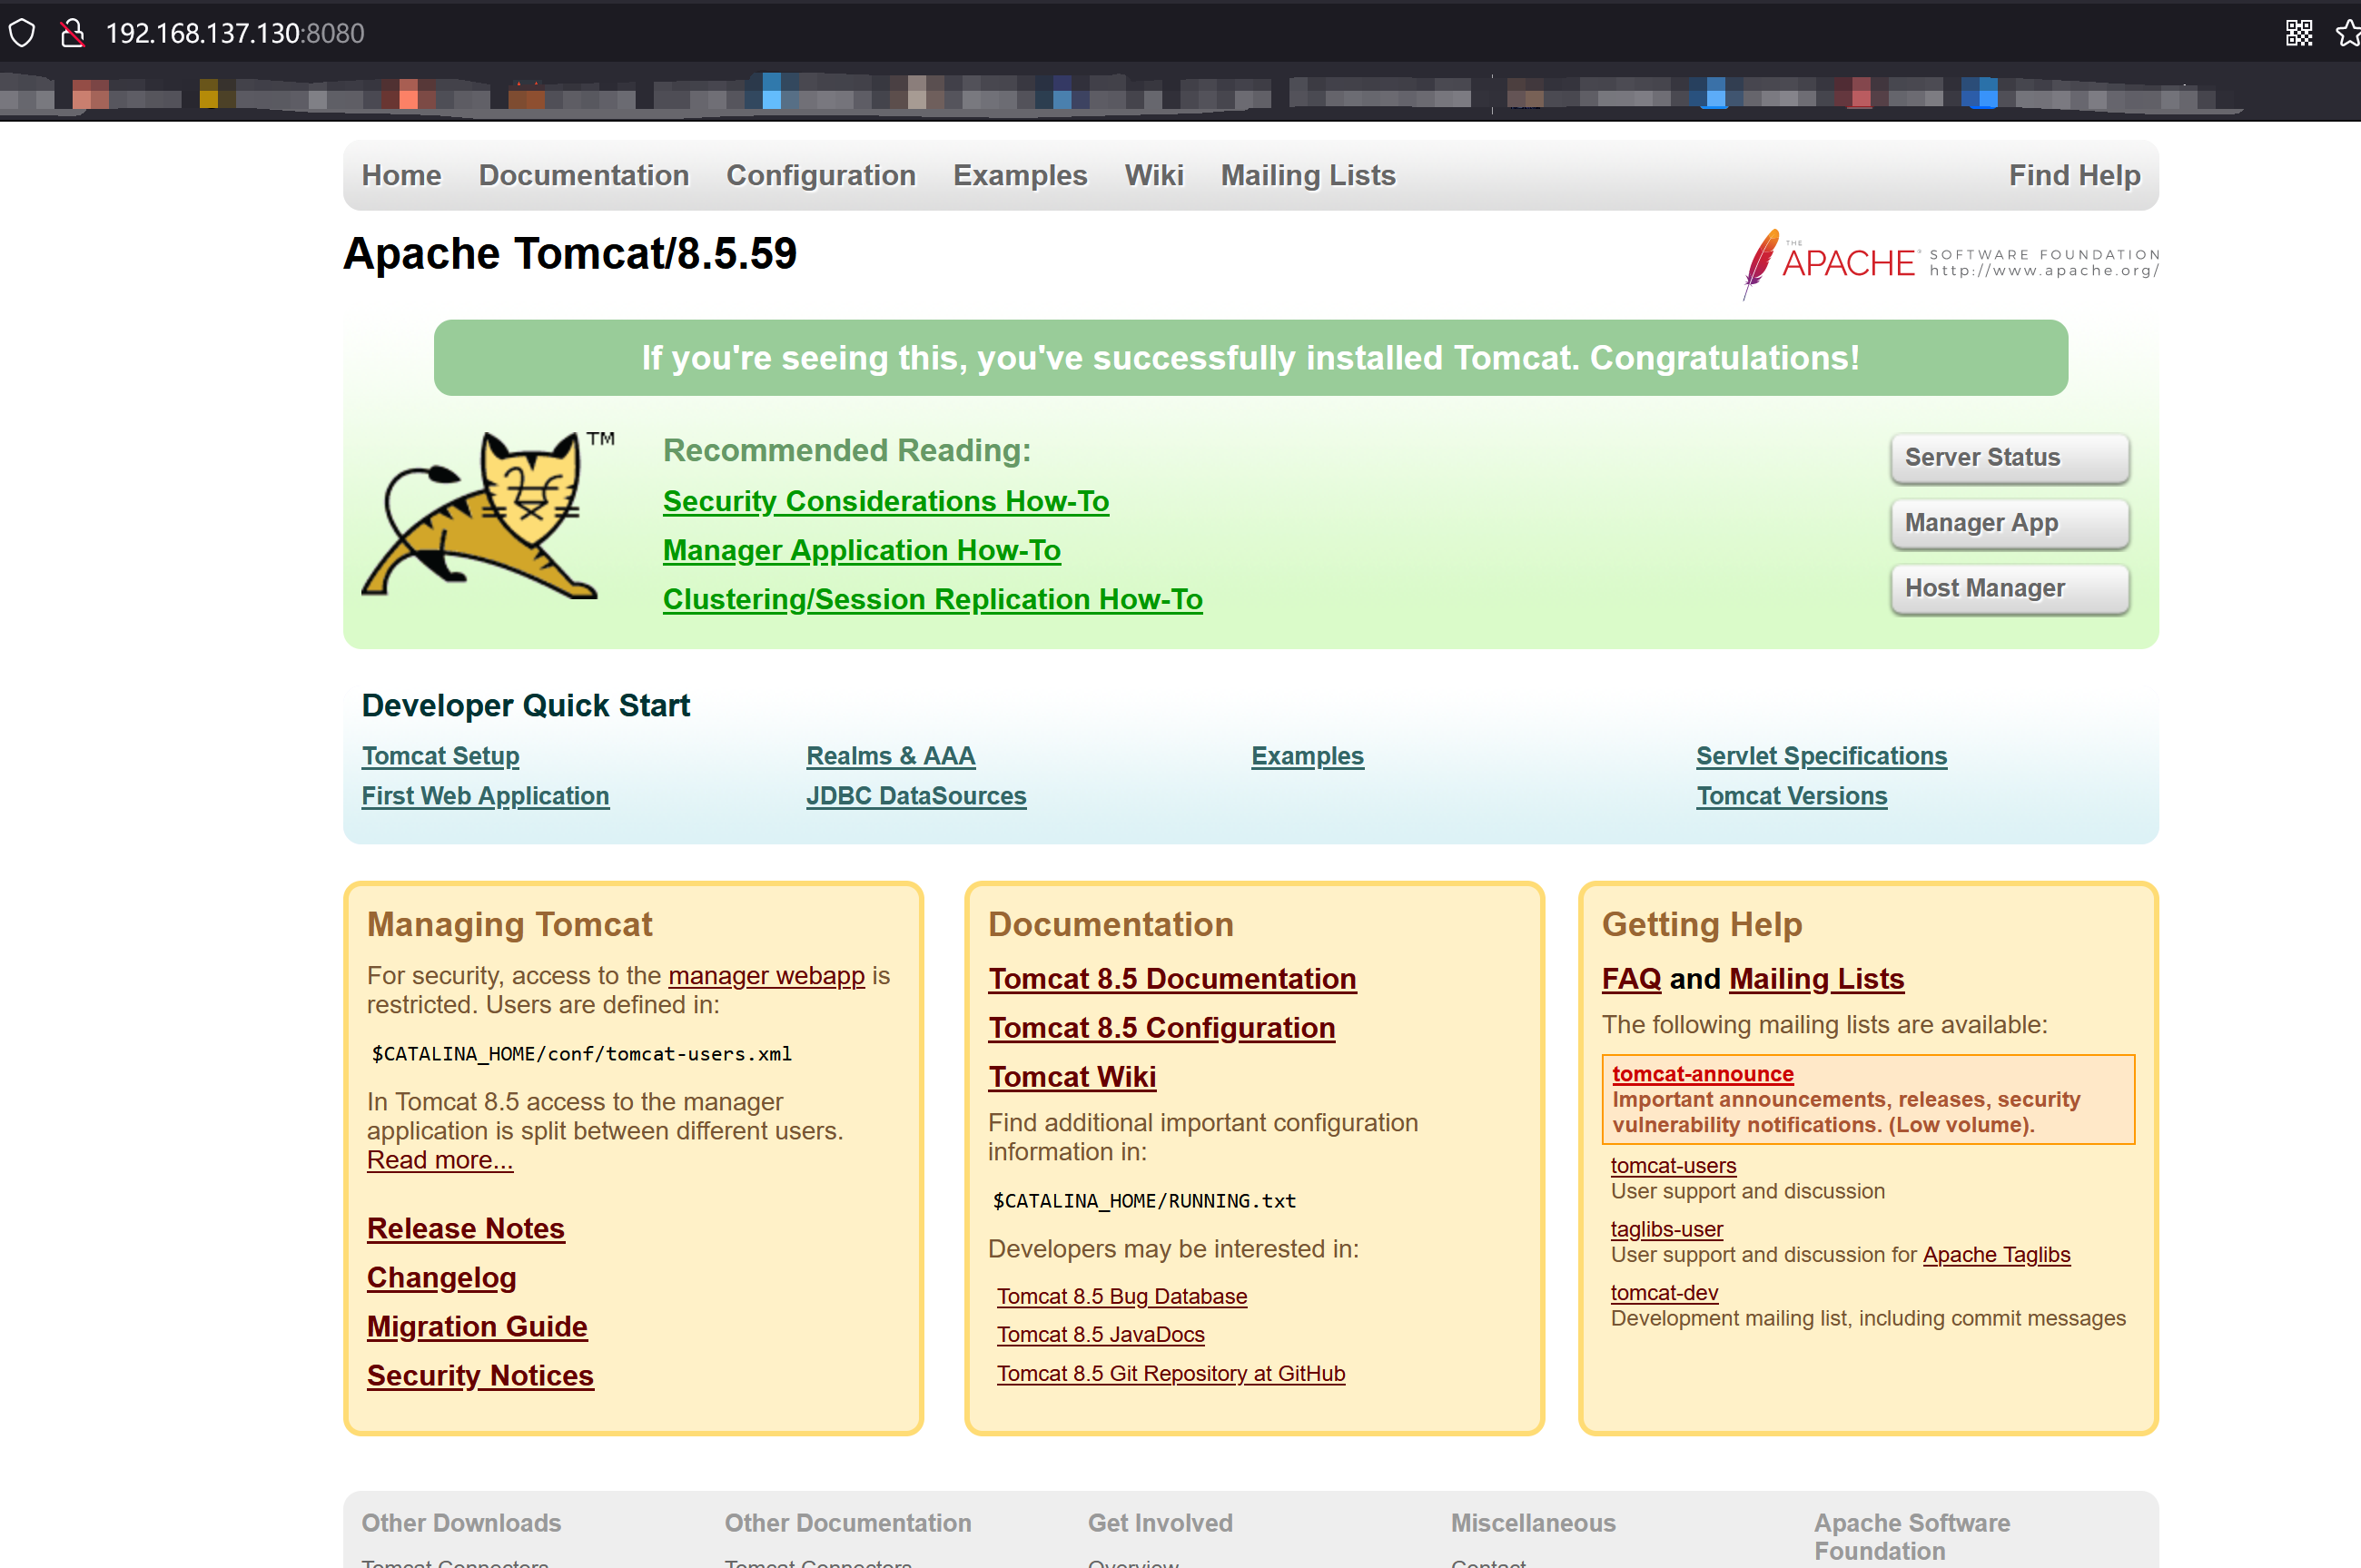
Task: Click the Host Manager button
Action: point(2010,588)
